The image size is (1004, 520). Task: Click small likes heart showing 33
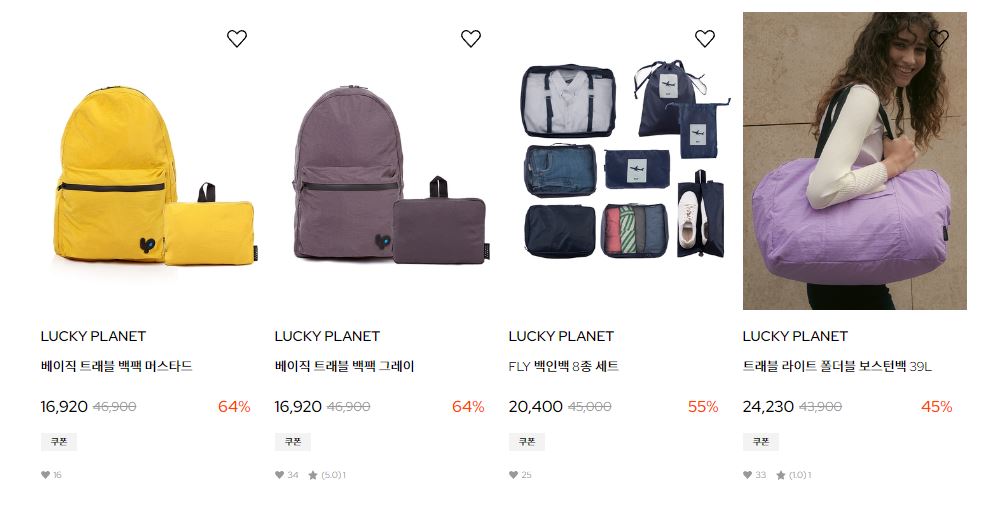click(747, 475)
